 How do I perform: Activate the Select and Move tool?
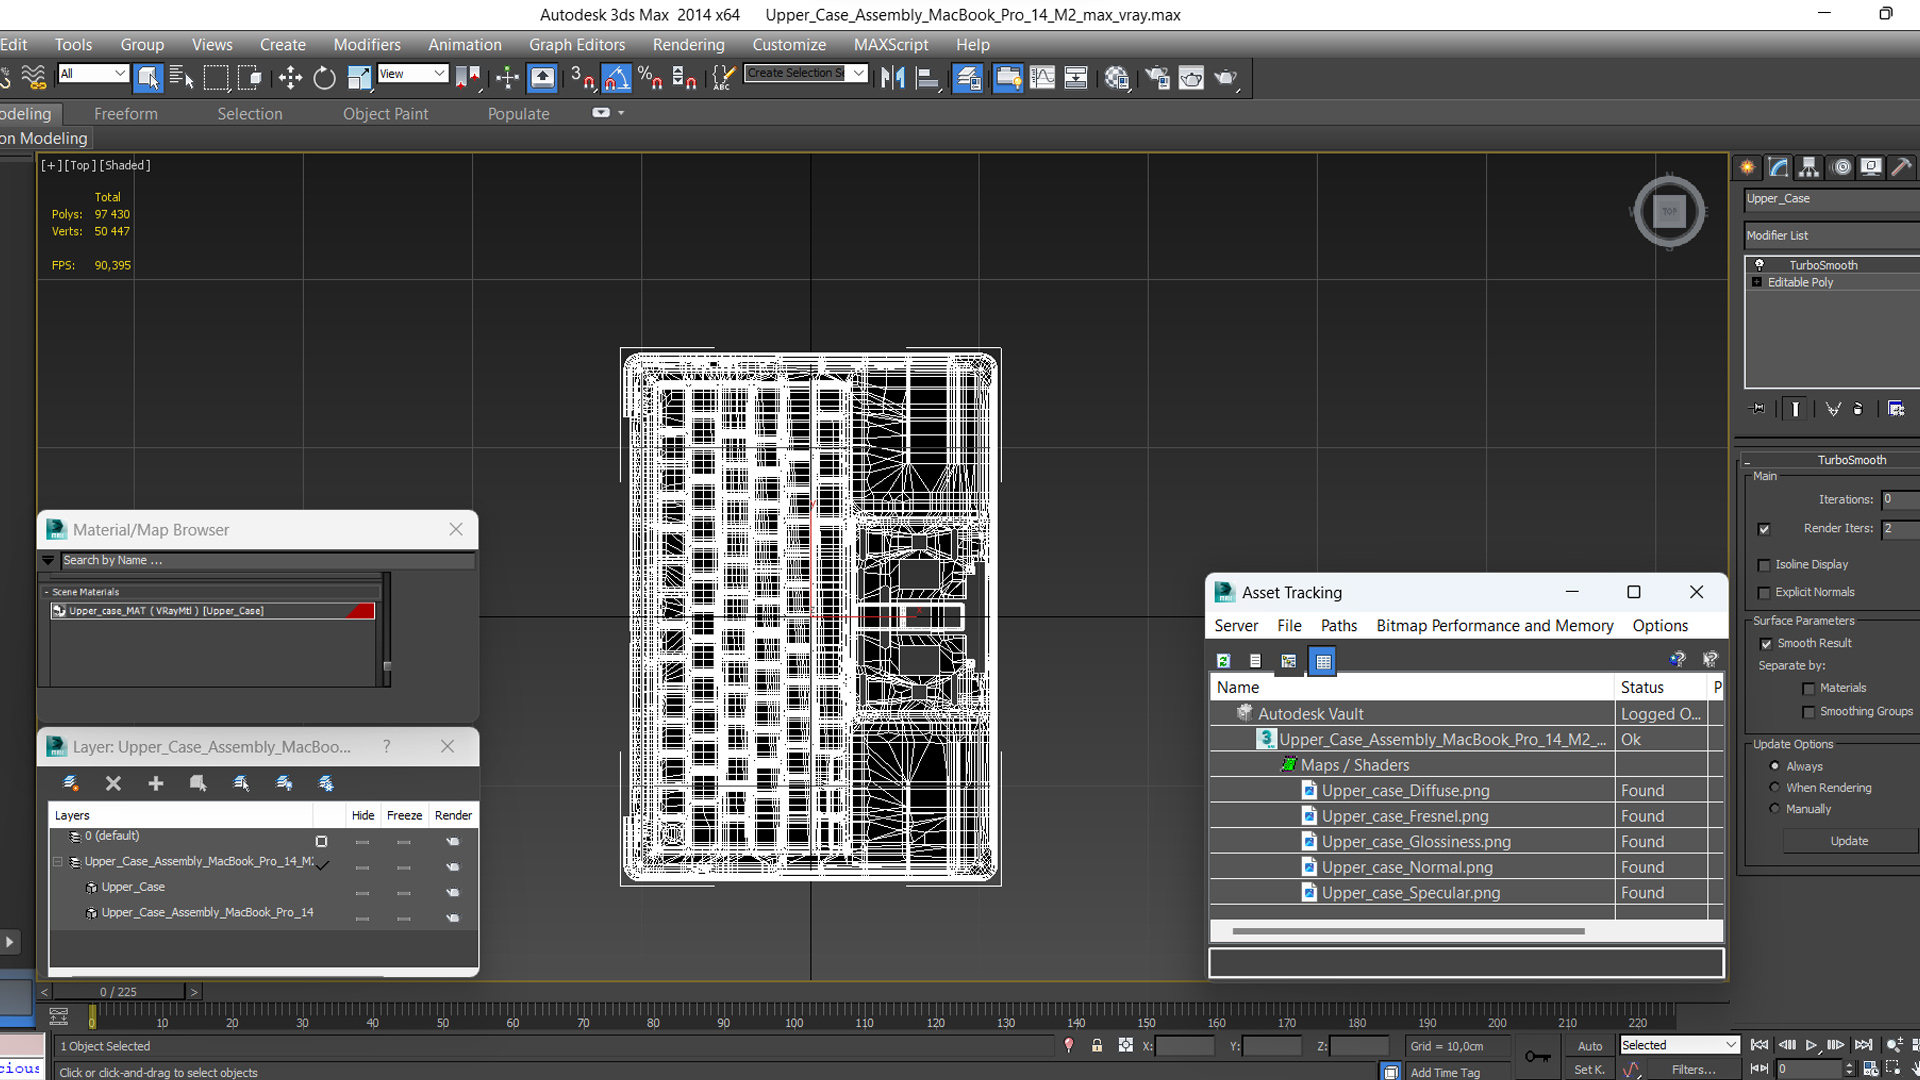[x=290, y=77]
